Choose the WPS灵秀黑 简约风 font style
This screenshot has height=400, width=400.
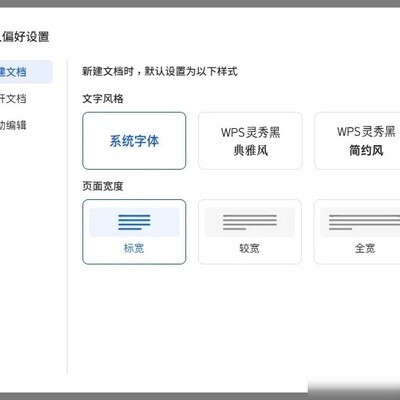[357, 141]
